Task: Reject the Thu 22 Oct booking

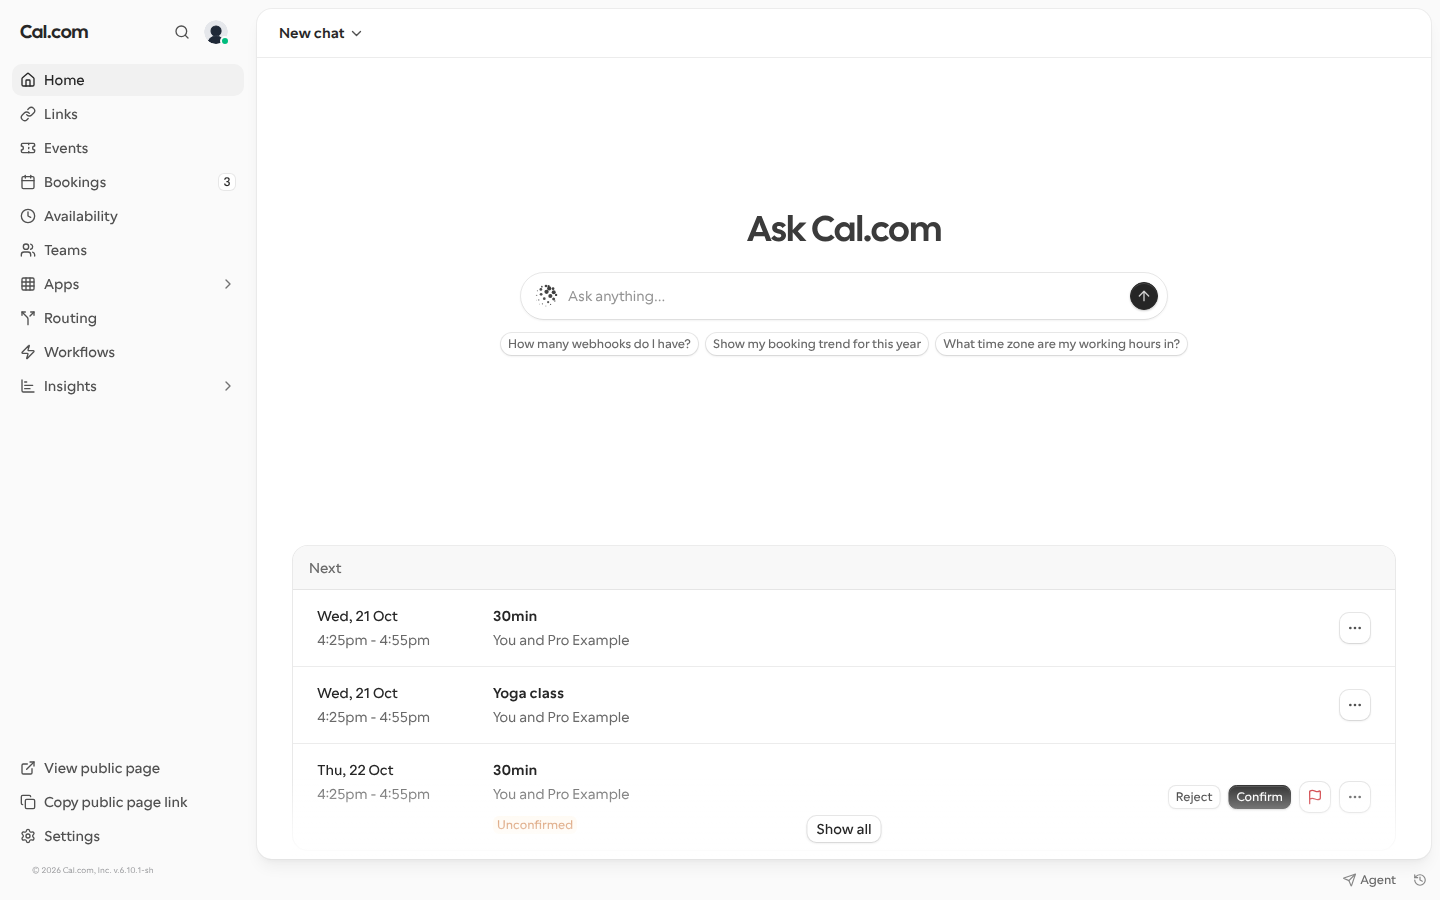Action: (1194, 797)
